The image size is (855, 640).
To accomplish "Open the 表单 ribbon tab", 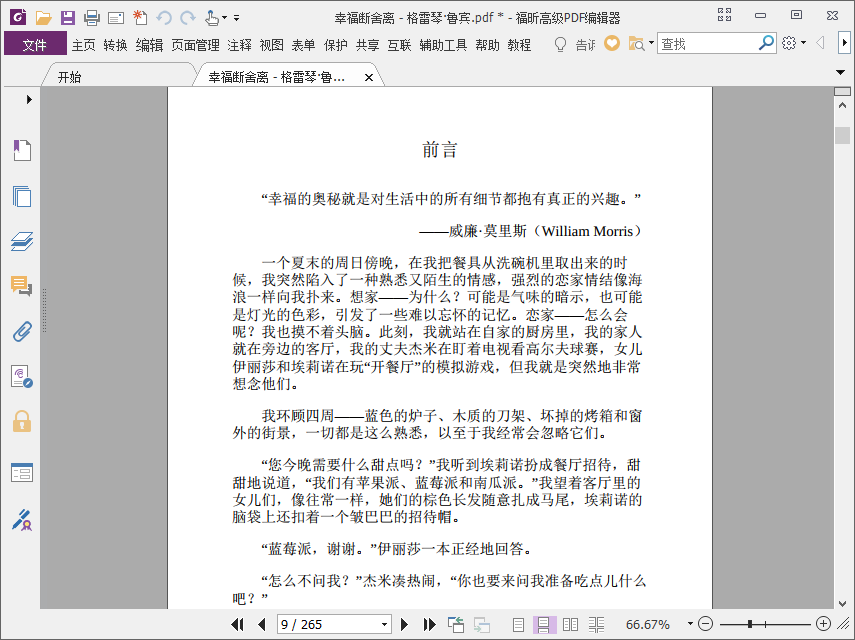I will tap(303, 45).
